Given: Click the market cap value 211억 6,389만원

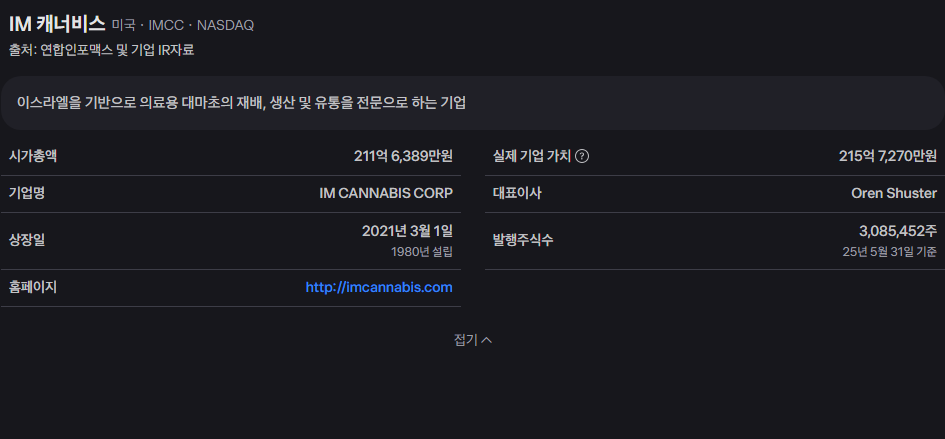Looking at the screenshot, I should (x=403, y=156).
